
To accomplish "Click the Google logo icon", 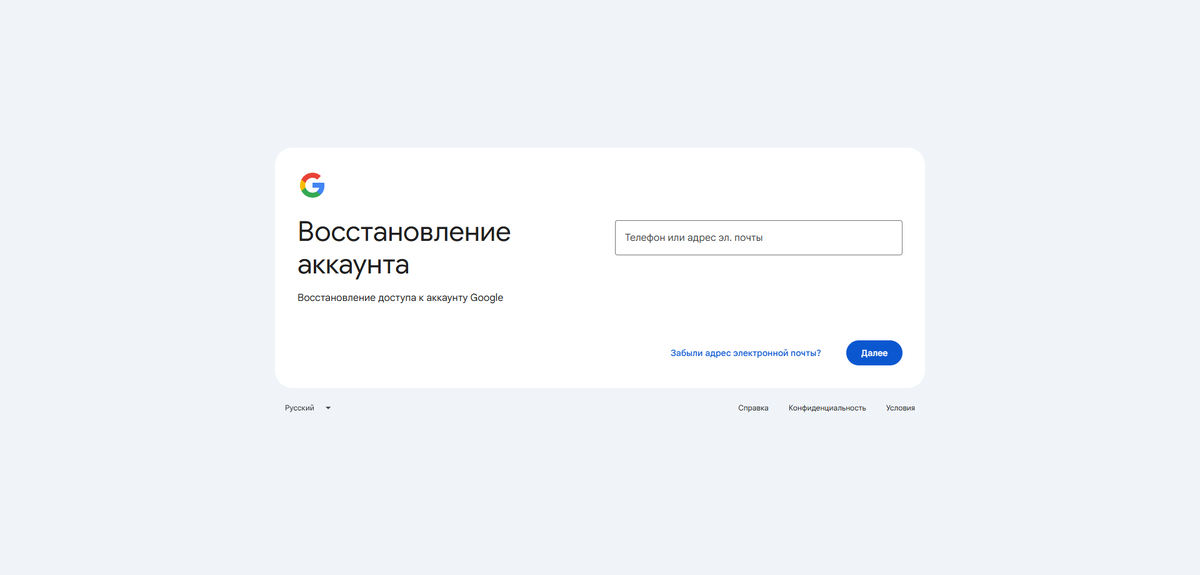I will (312, 185).
